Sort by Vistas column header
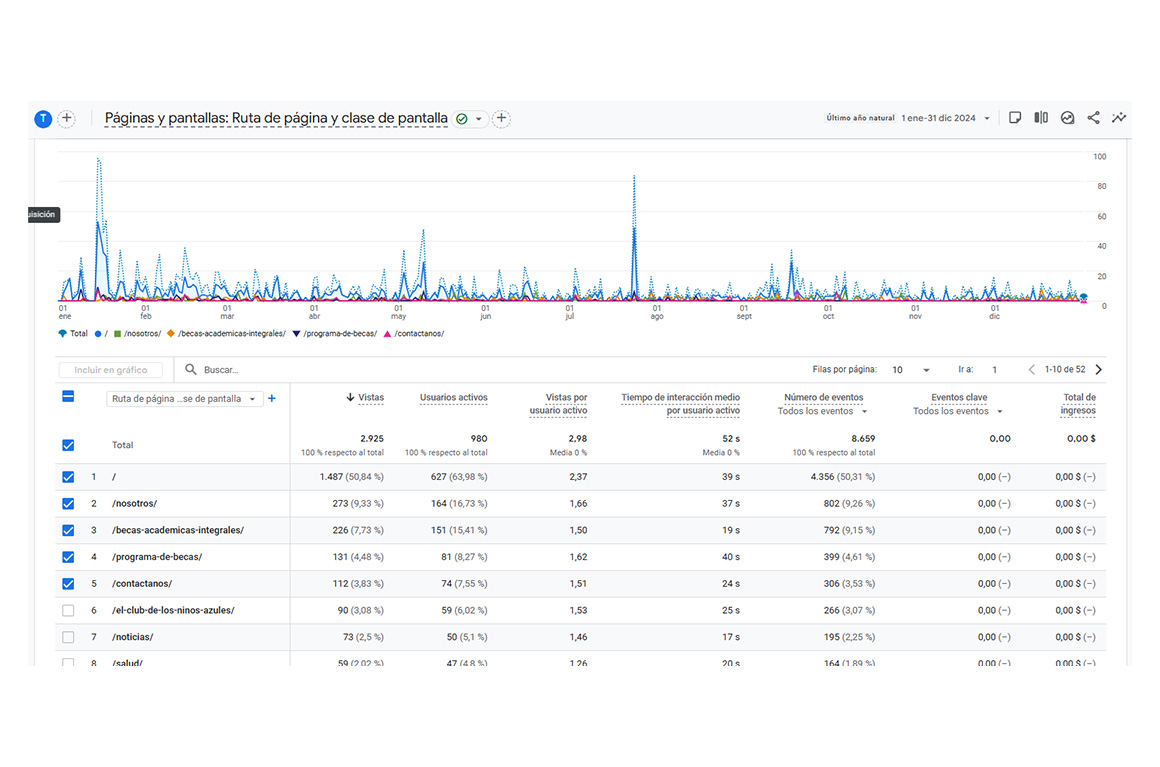 click(370, 398)
